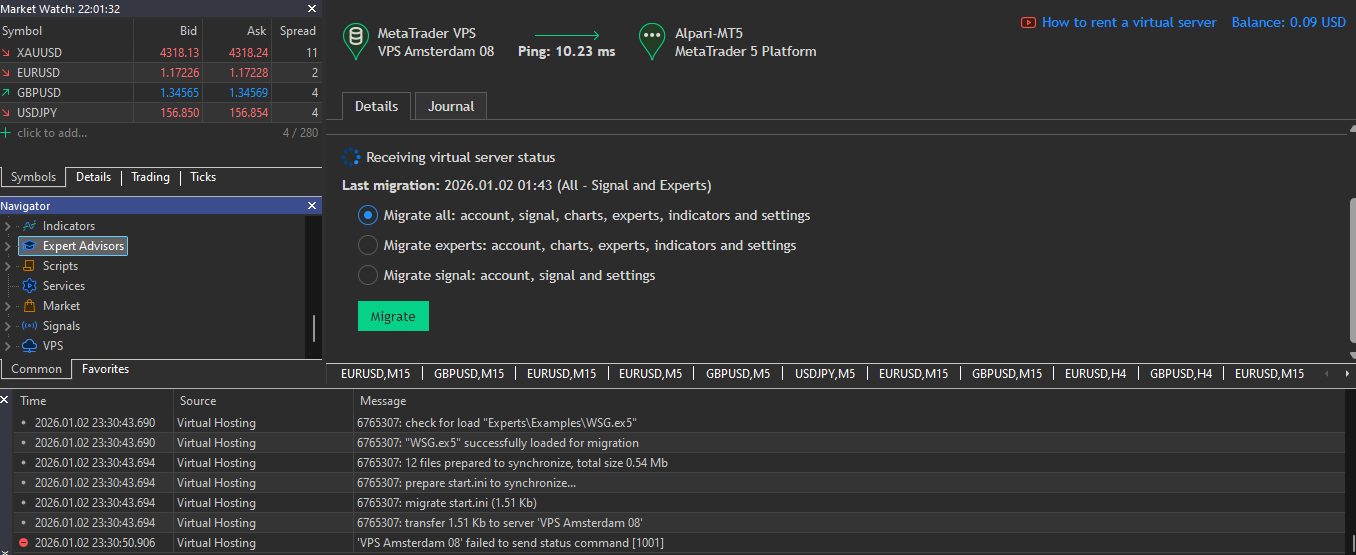Select USDJPY bid value 156.850
Image resolution: width=1356 pixels, height=555 pixels.
point(180,113)
